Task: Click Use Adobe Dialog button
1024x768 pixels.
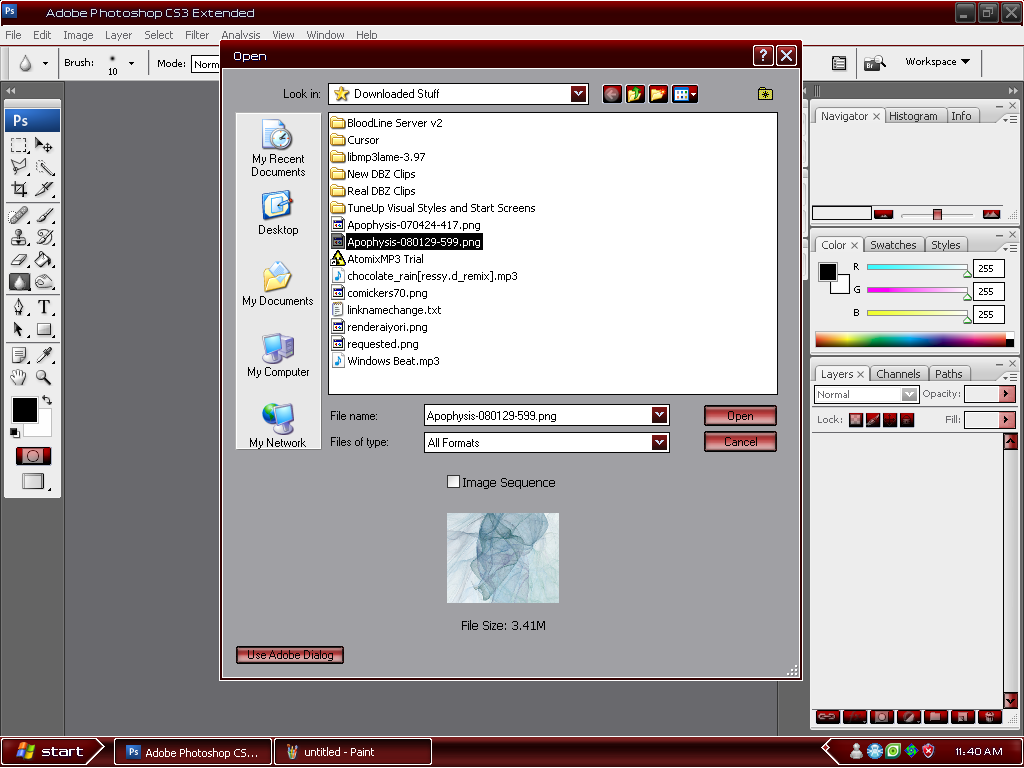Action: [290, 654]
